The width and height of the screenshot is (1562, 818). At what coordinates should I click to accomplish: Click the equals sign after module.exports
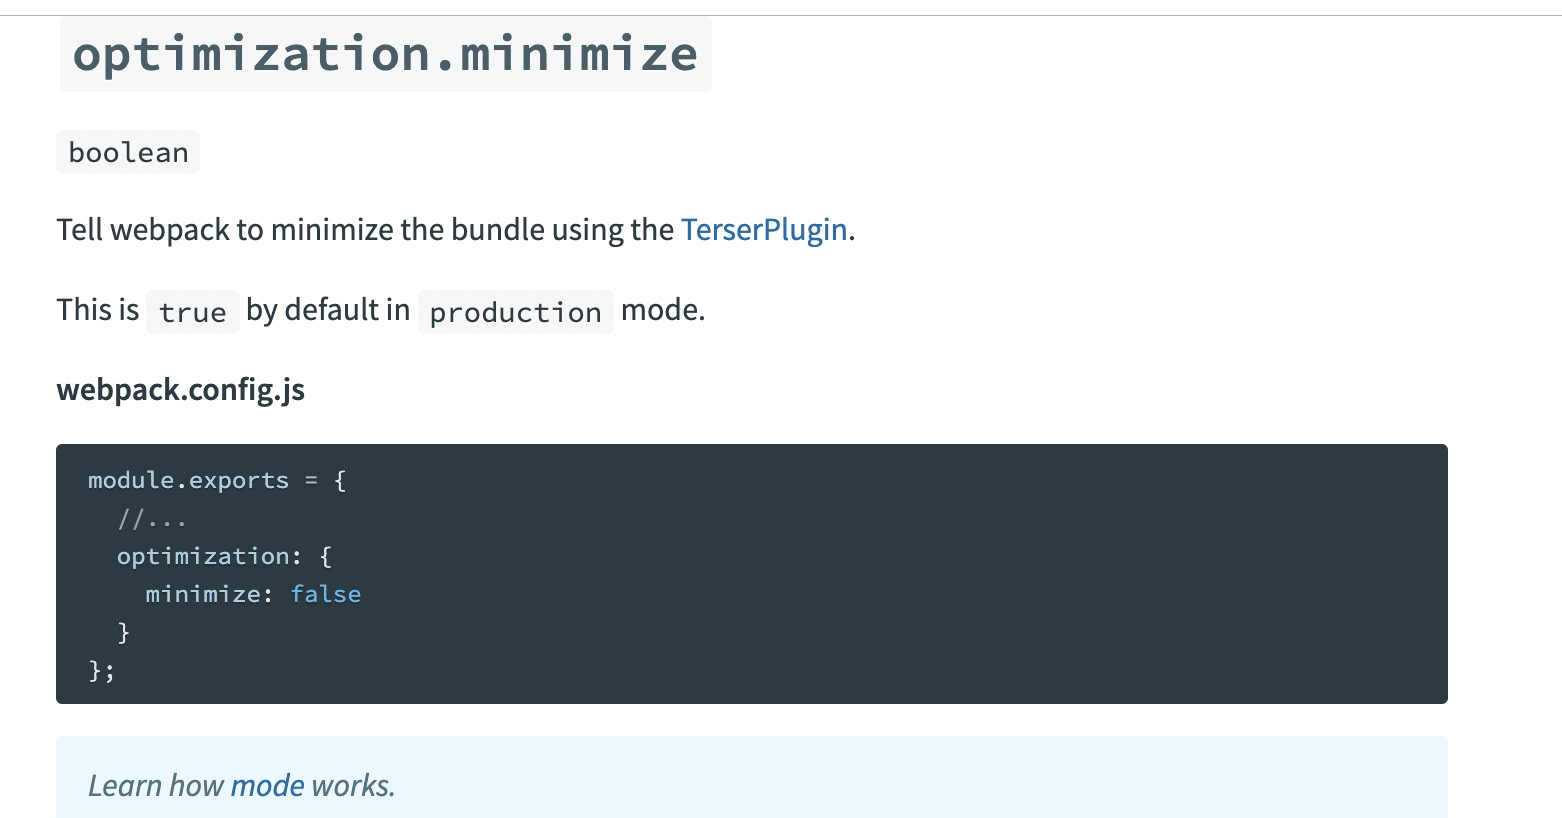click(311, 481)
